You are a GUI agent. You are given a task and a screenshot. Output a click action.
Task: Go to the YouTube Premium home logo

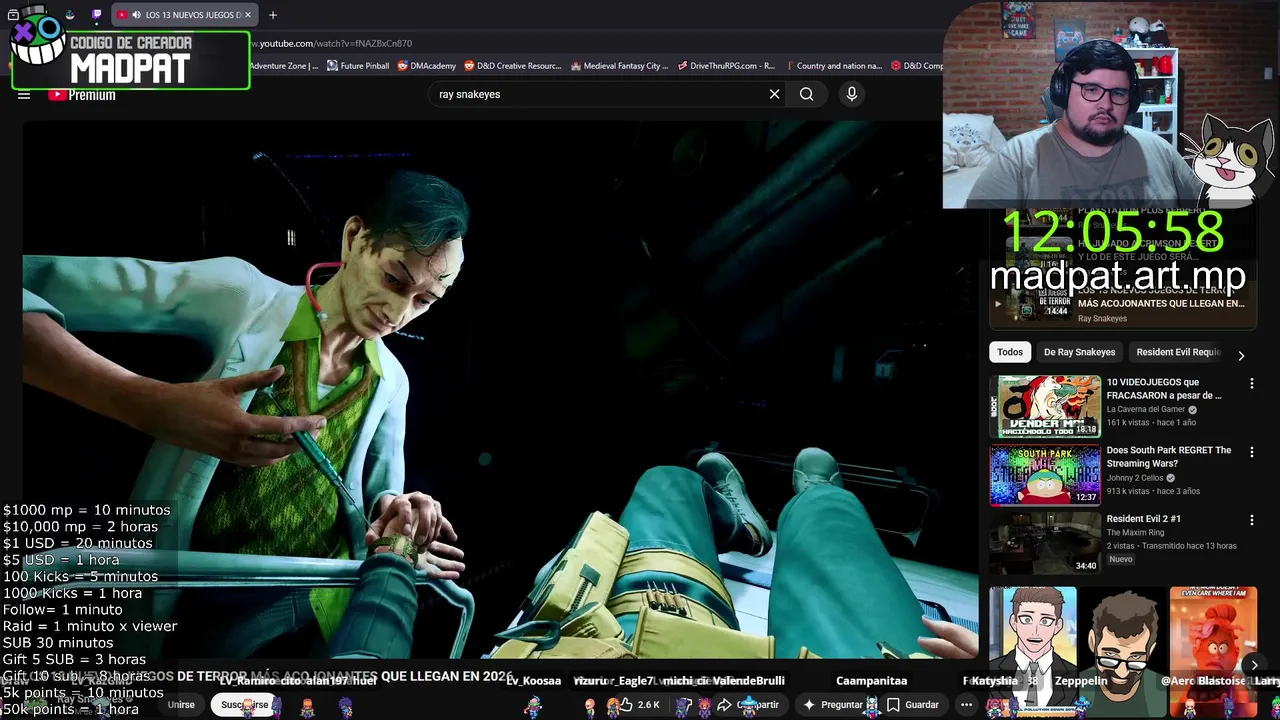pos(82,95)
